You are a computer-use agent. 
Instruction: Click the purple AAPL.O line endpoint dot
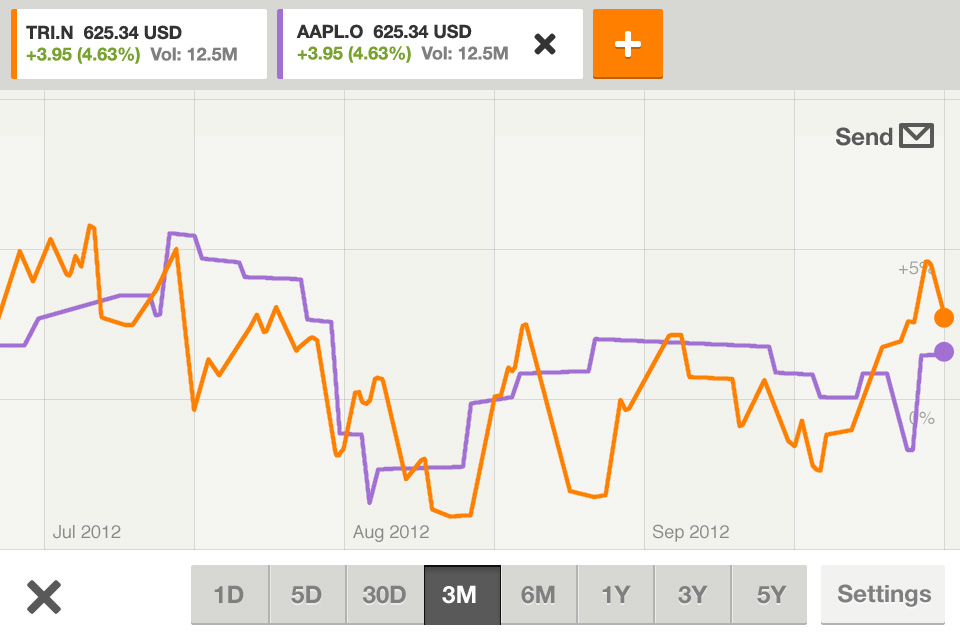point(943,352)
